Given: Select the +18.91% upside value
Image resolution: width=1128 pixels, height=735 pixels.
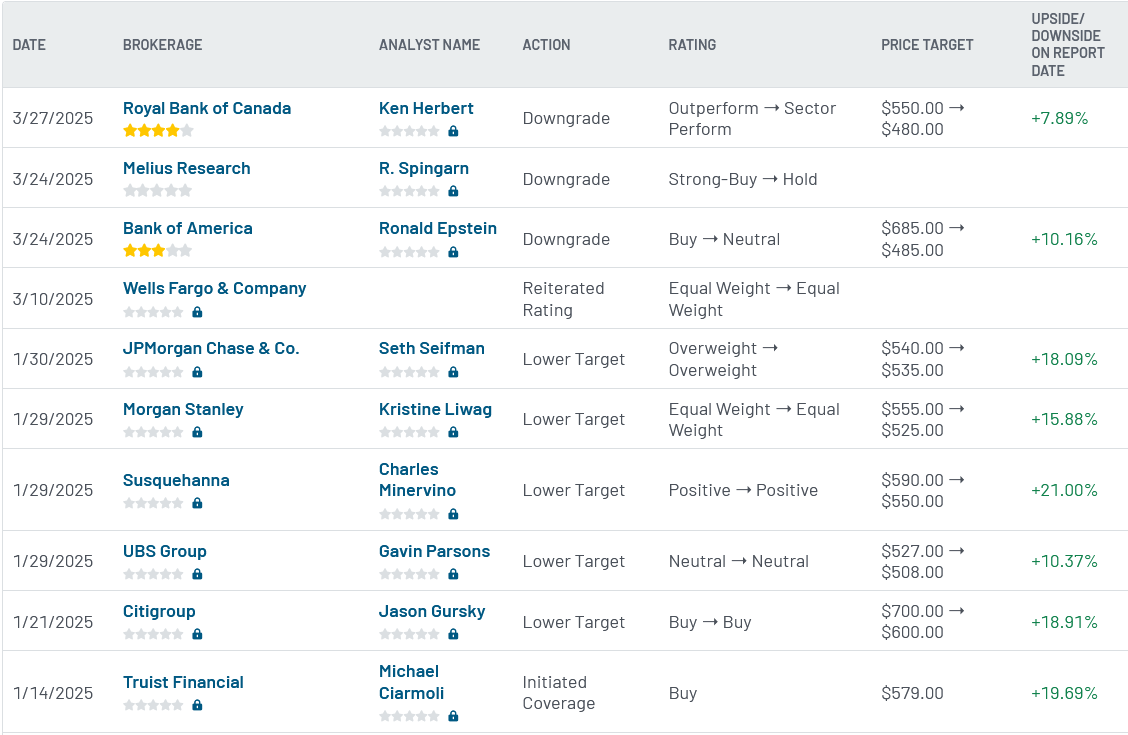Looking at the screenshot, I should [1064, 622].
